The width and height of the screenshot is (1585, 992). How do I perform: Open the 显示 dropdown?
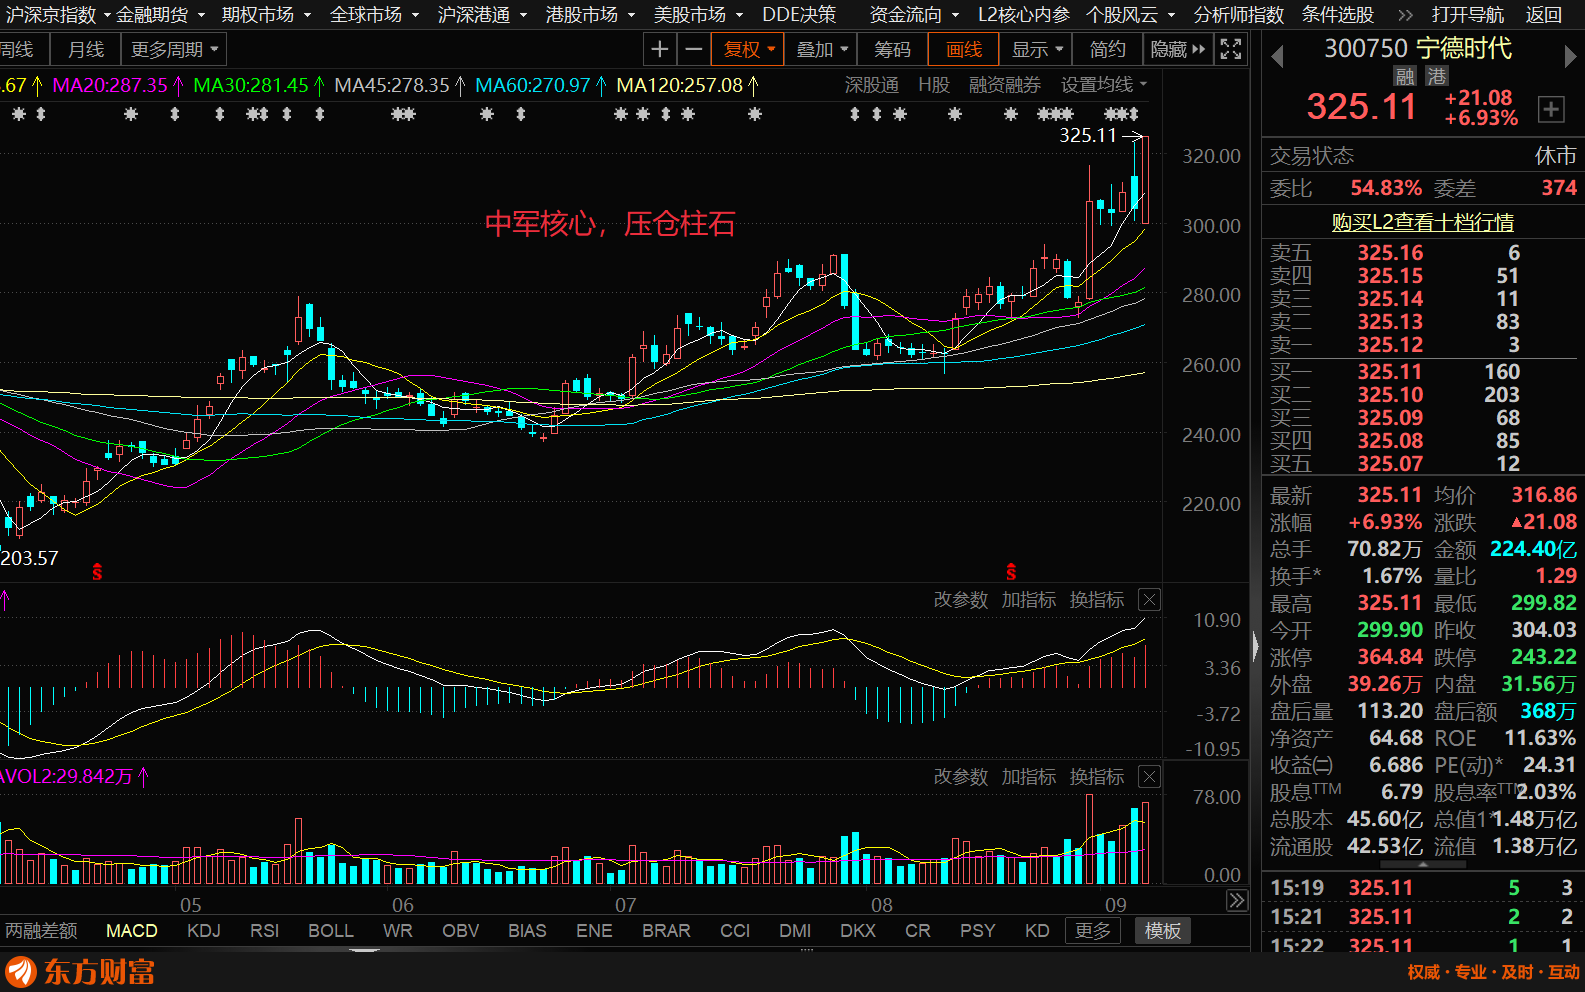click(1037, 49)
